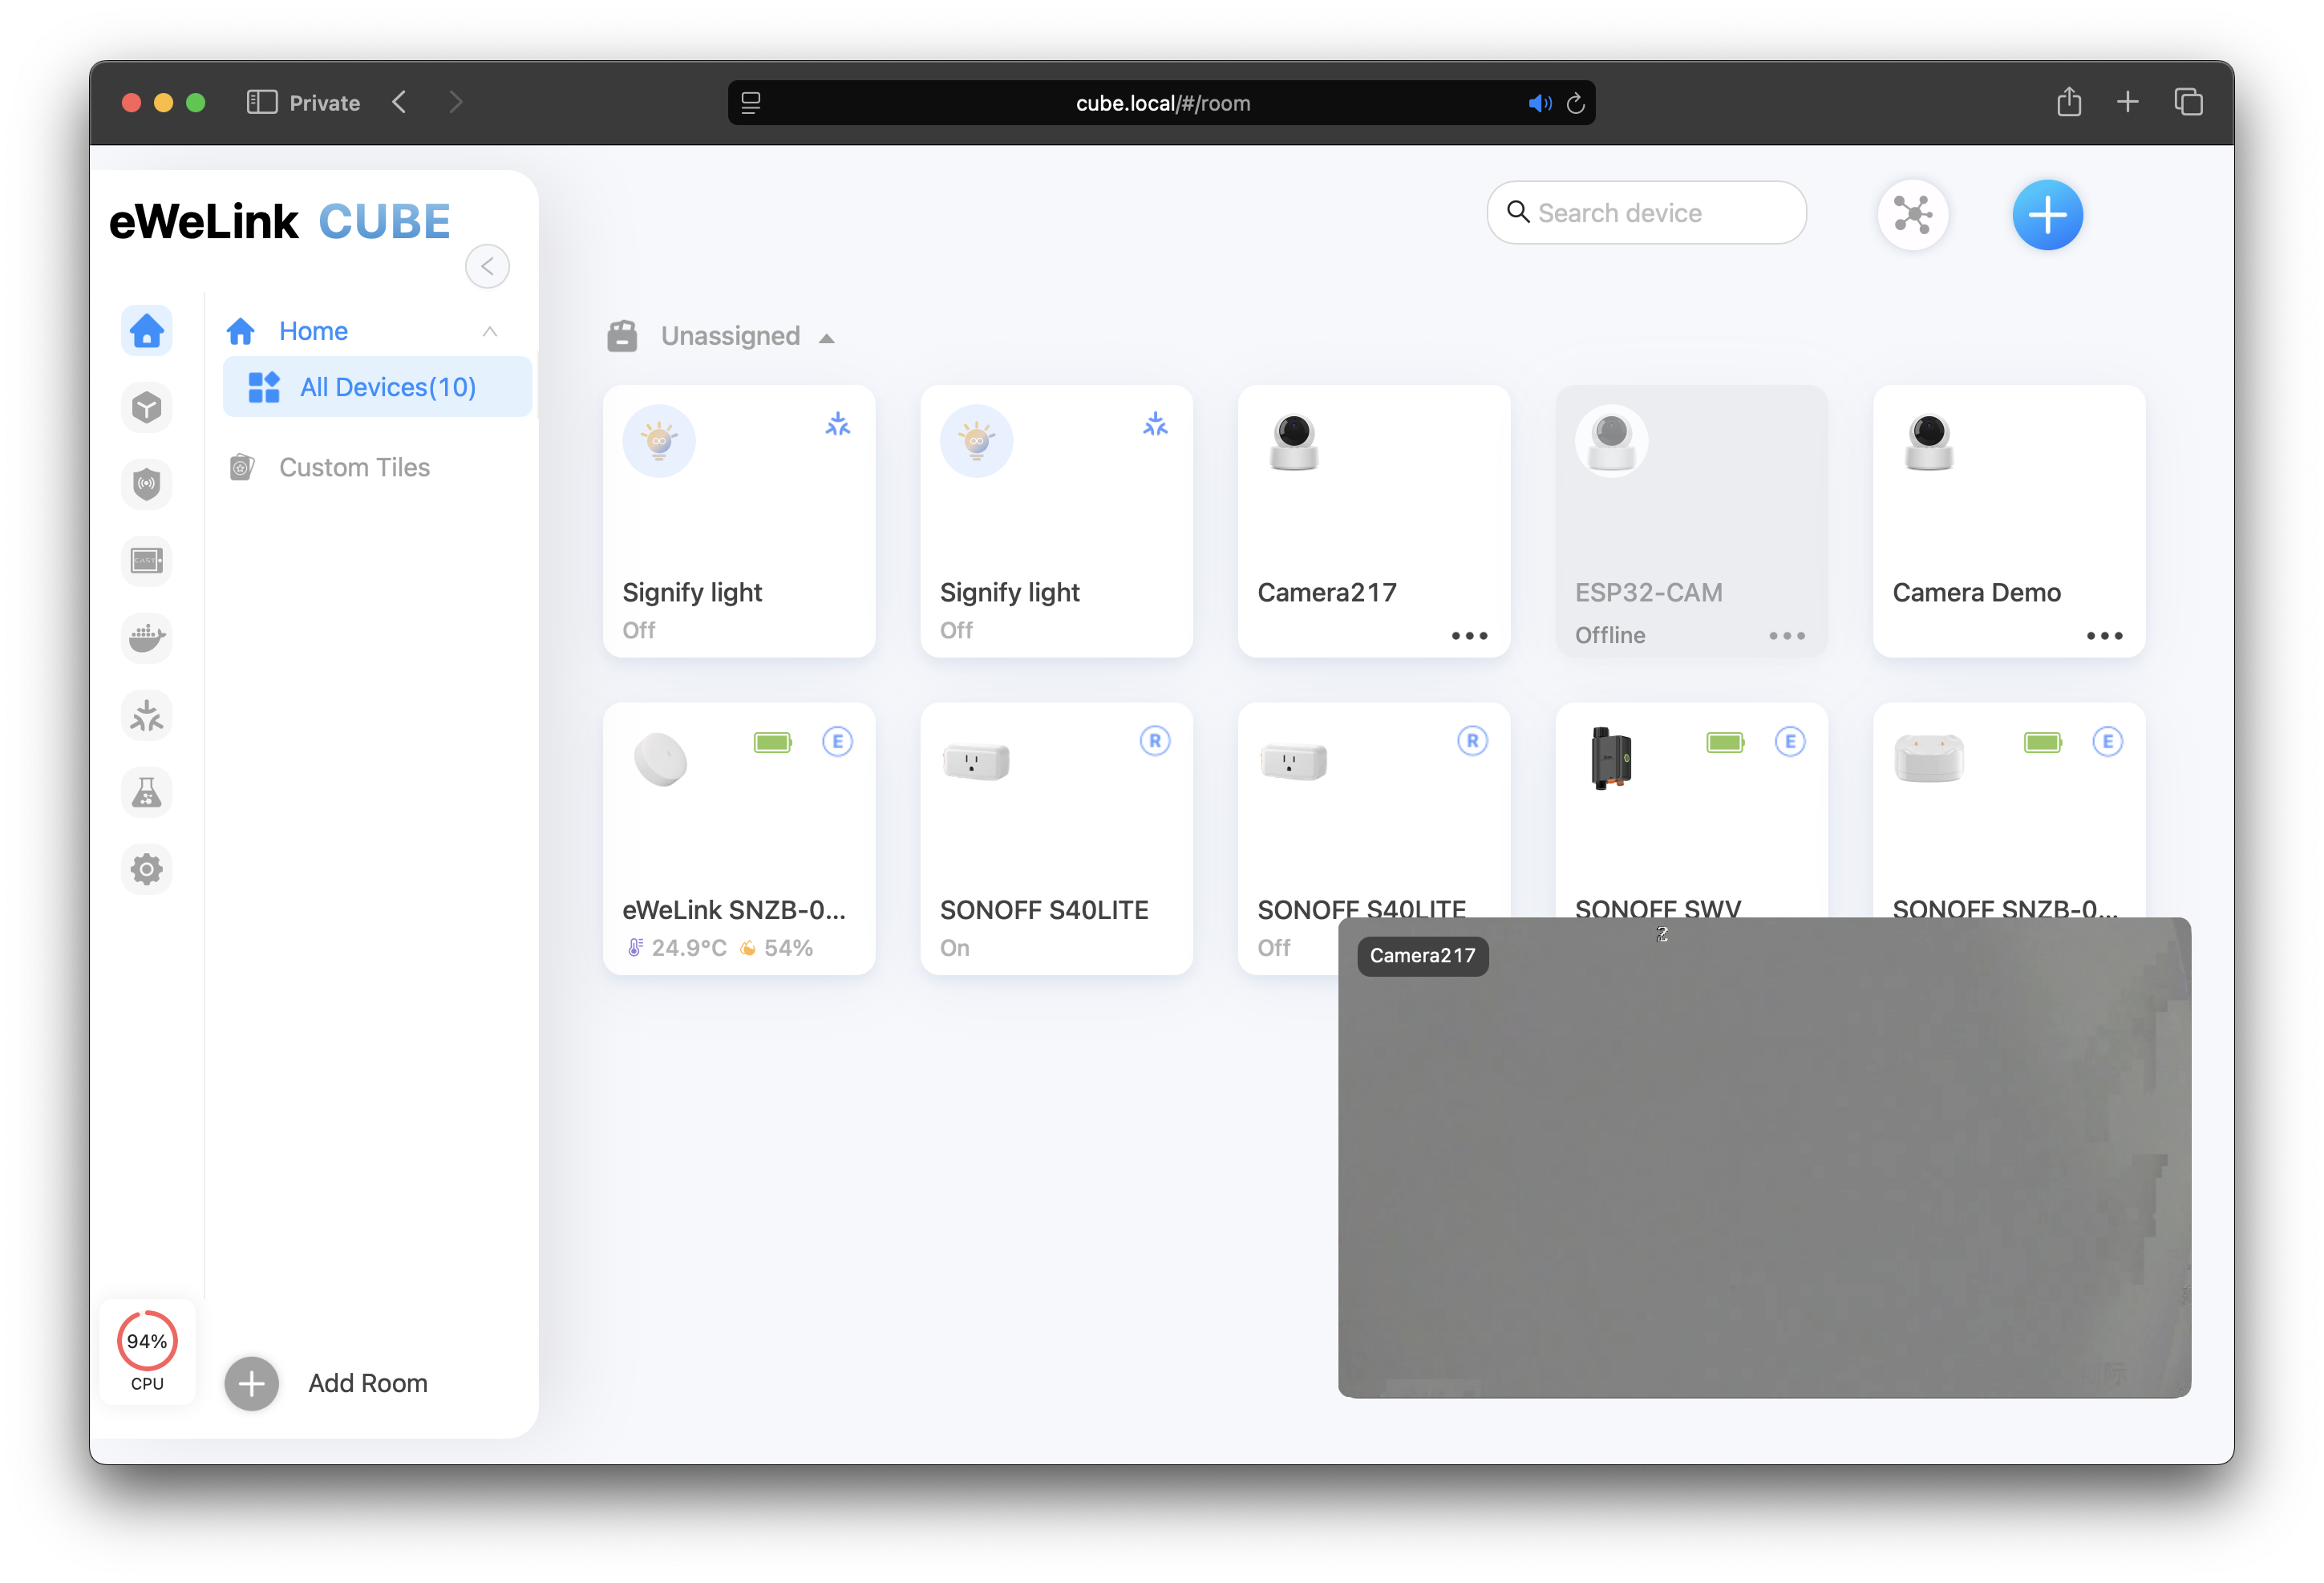
Task: Open the Matter icon in left sidebar
Action: [x=147, y=716]
